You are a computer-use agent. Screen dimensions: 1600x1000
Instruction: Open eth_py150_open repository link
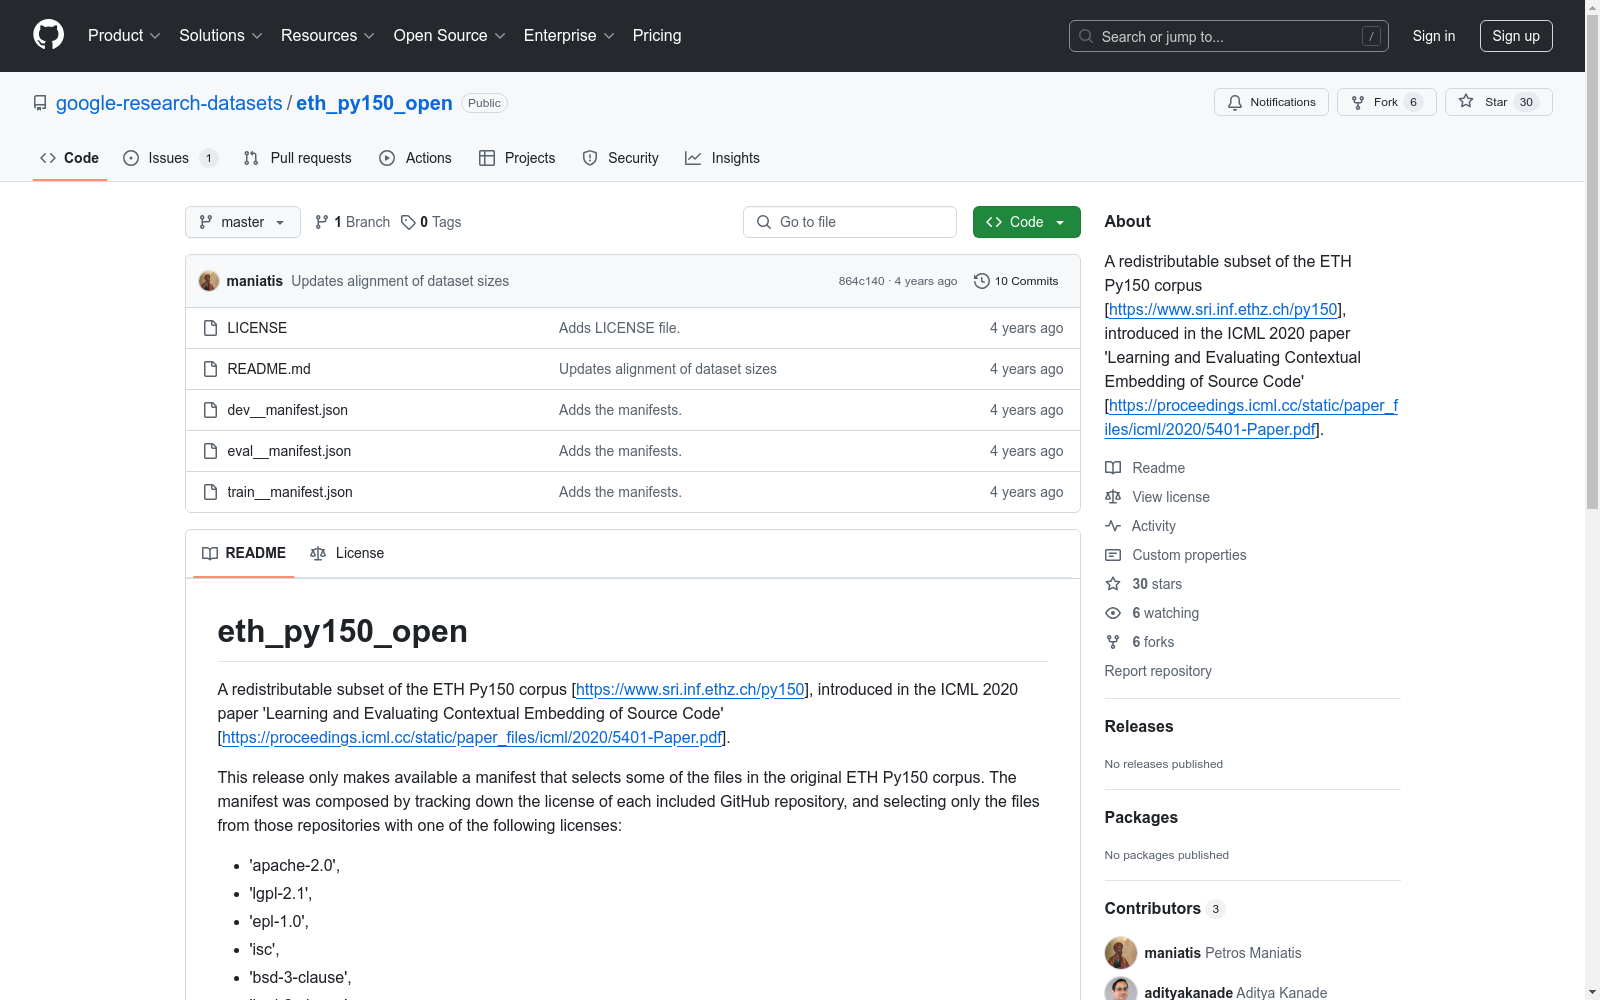click(374, 103)
